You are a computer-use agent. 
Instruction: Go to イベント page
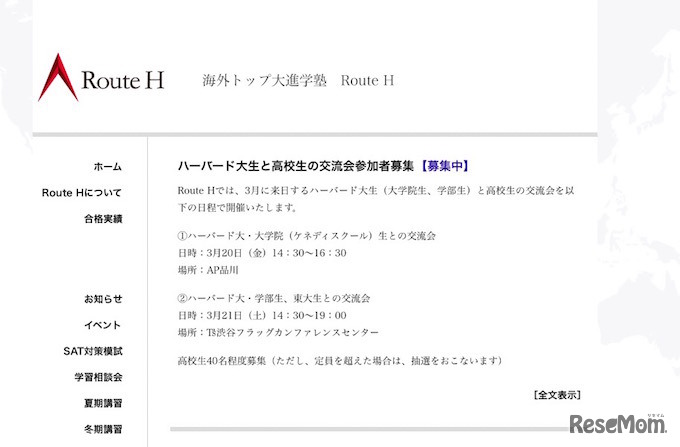(x=102, y=325)
